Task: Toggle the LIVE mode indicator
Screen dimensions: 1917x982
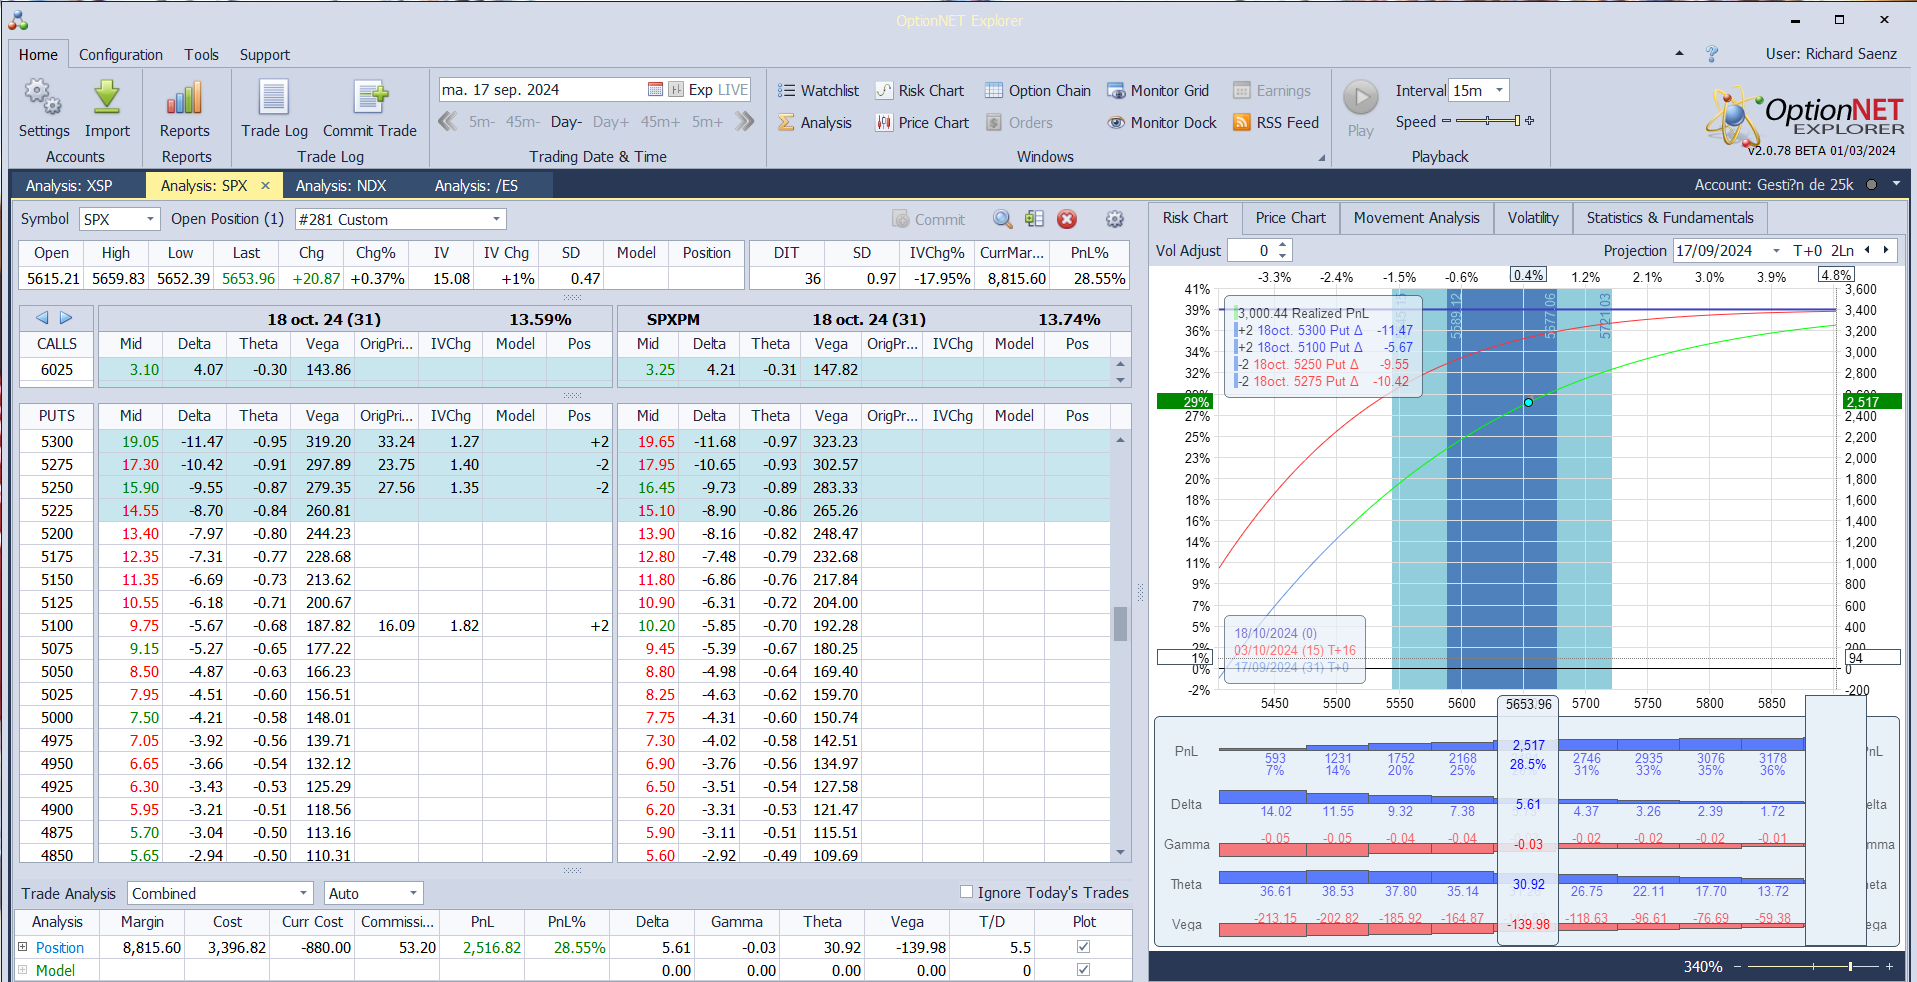Action: [x=732, y=90]
